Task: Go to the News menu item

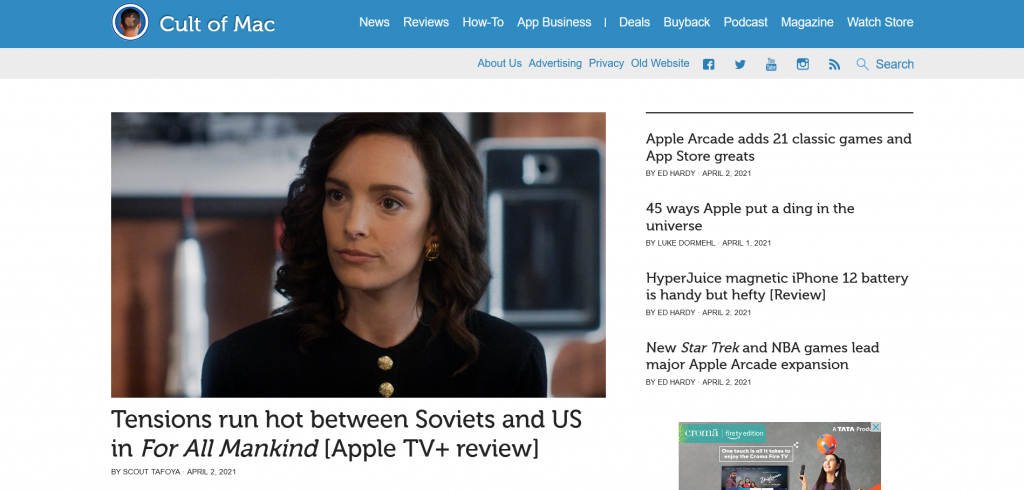Action: click(x=374, y=22)
